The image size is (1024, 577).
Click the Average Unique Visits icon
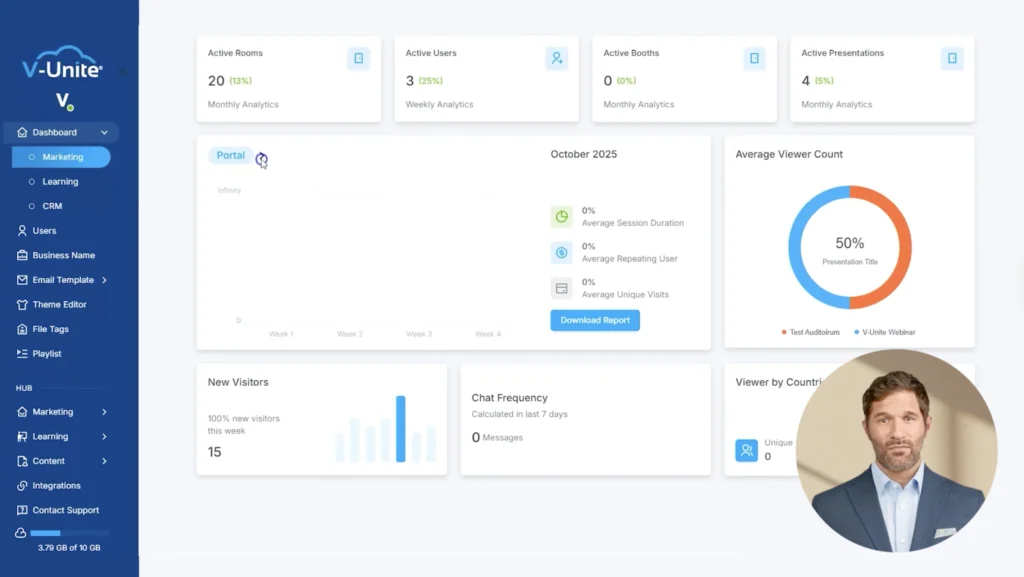point(561,289)
